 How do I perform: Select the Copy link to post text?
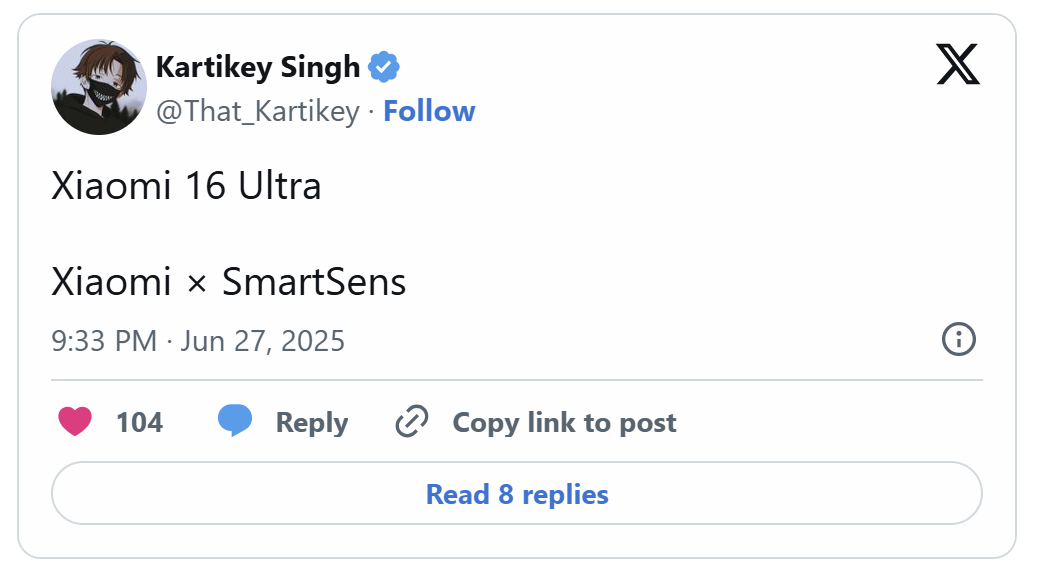pos(564,422)
